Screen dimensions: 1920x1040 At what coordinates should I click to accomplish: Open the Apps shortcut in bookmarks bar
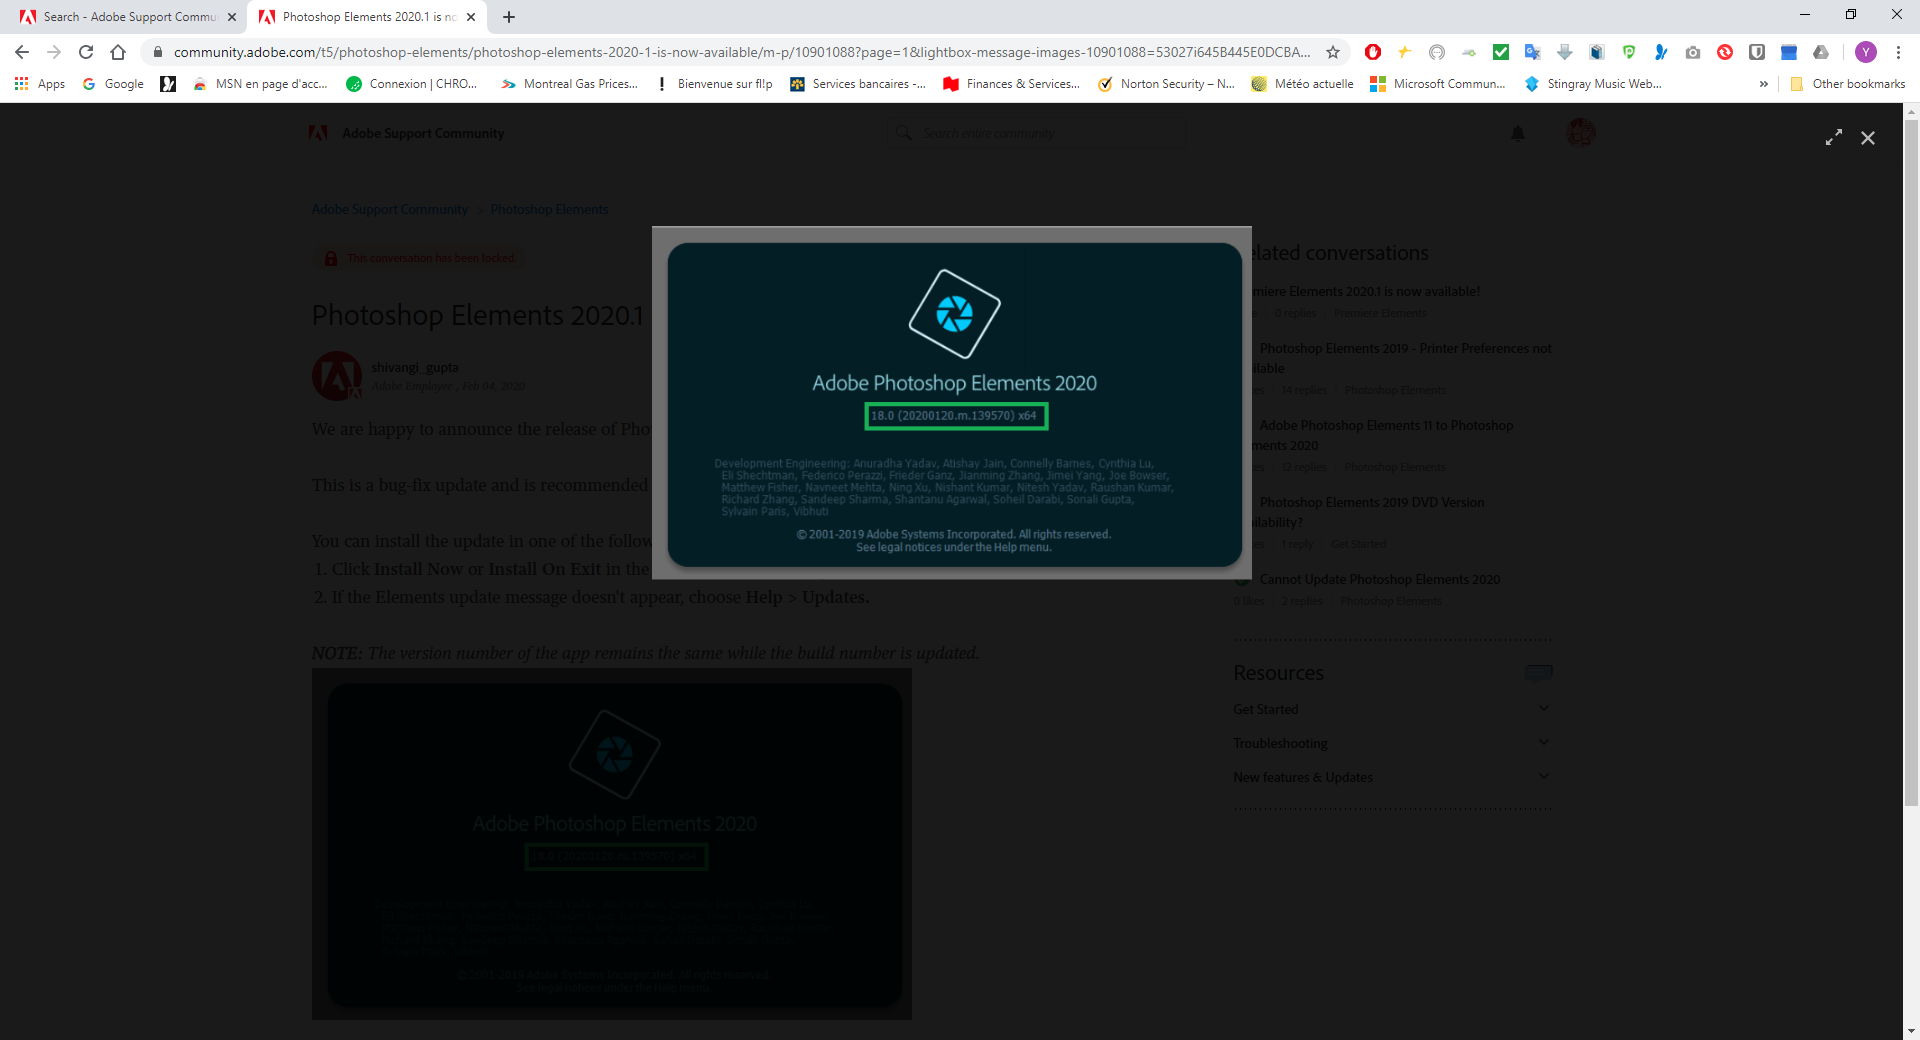point(40,84)
